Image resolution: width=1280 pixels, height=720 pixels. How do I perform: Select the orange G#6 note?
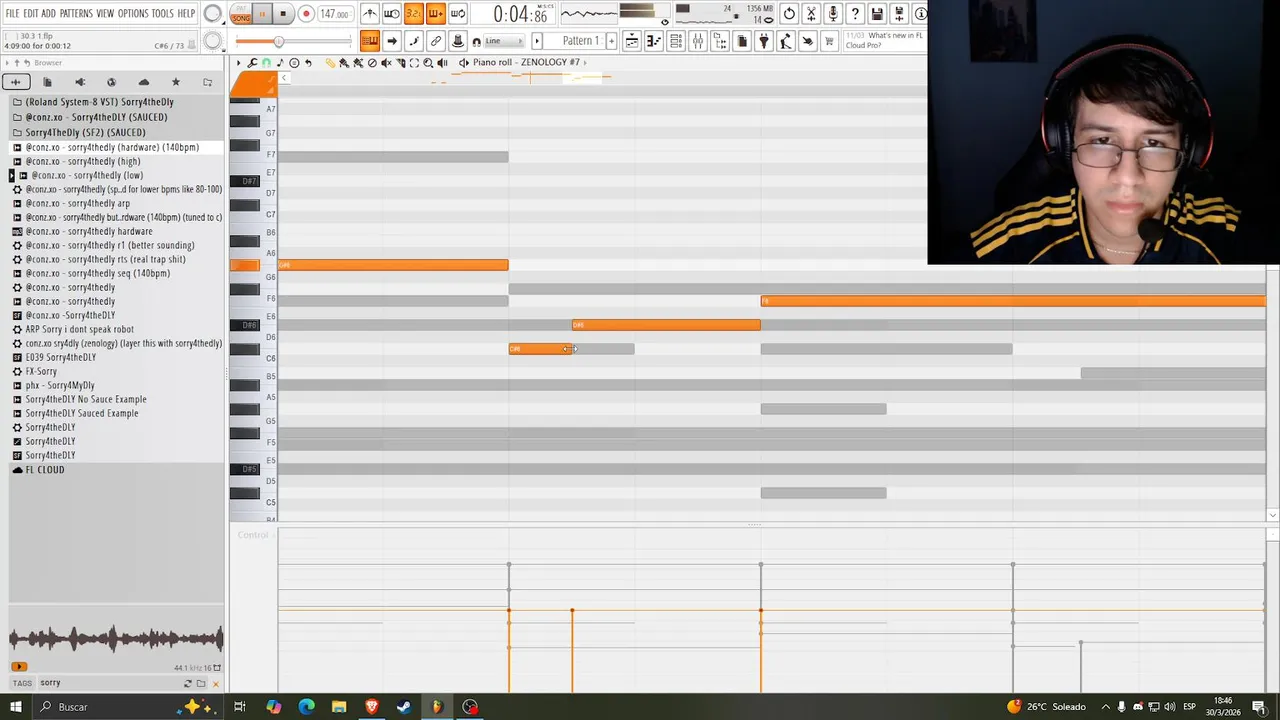(393, 265)
